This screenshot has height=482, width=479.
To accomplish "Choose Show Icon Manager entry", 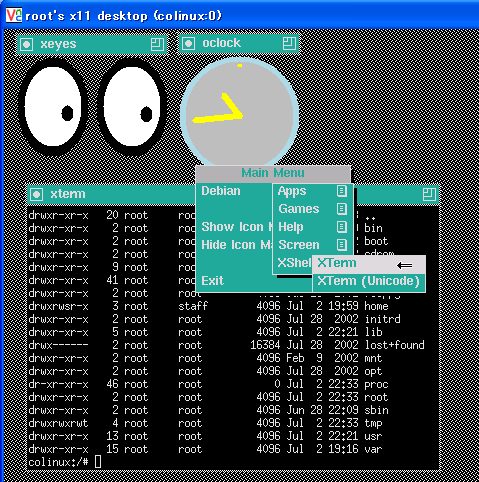I will (x=235, y=227).
